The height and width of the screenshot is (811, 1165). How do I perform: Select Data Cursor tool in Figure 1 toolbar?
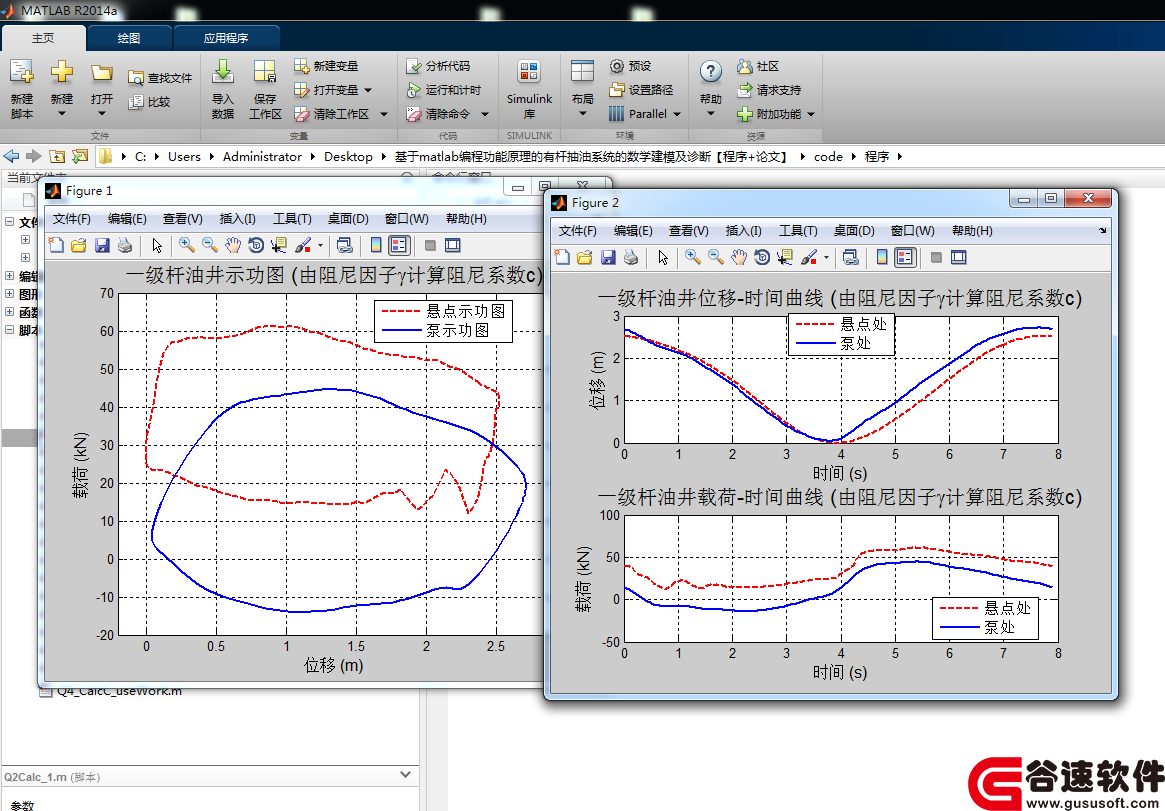tap(279, 245)
